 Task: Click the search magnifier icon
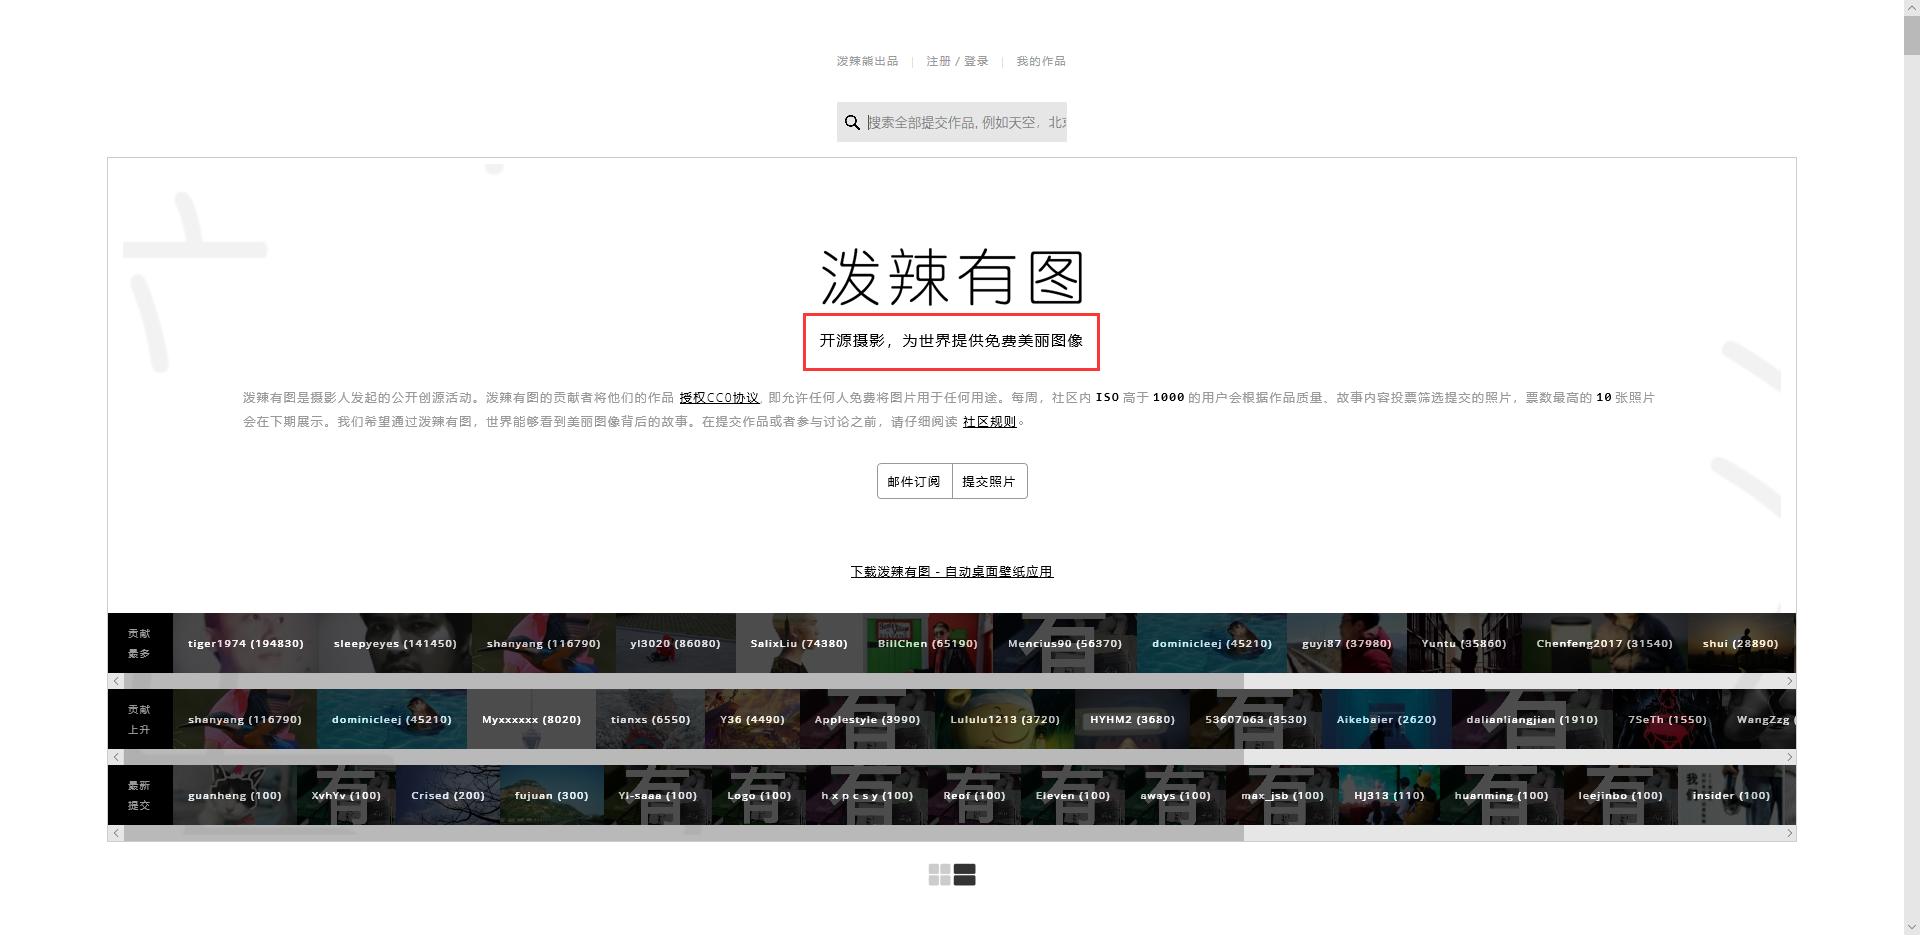point(852,121)
